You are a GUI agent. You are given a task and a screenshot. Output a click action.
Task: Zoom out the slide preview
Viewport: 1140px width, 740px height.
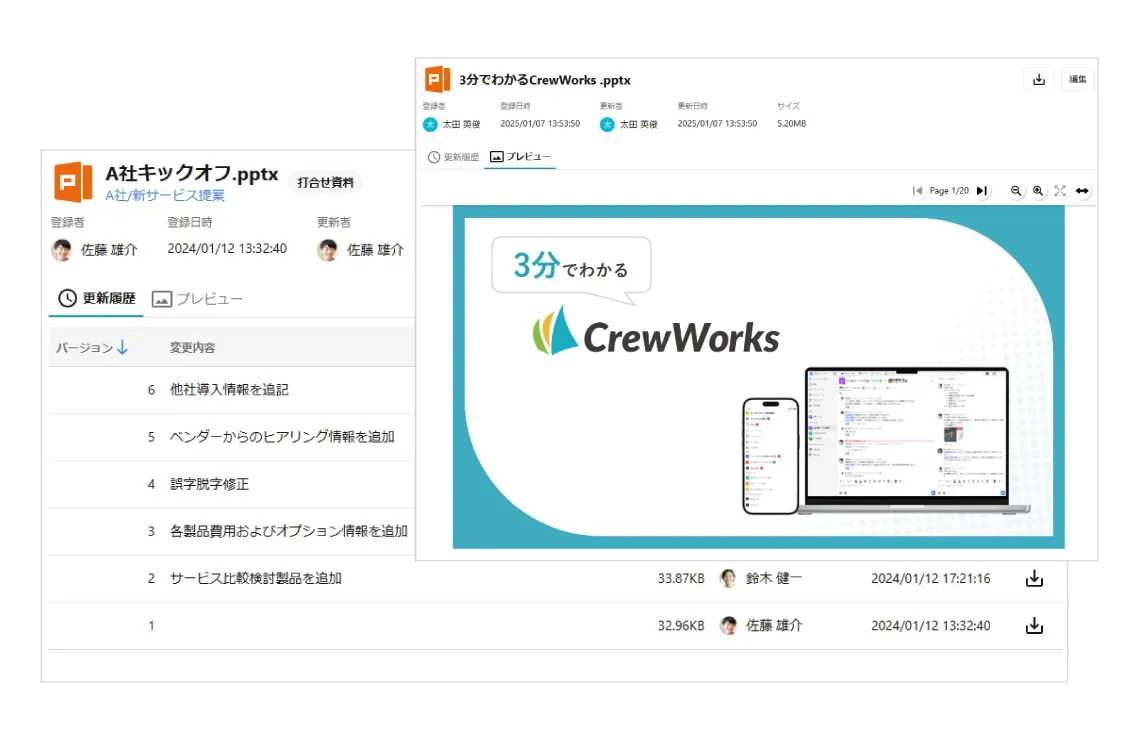[x=1016, y=191]
